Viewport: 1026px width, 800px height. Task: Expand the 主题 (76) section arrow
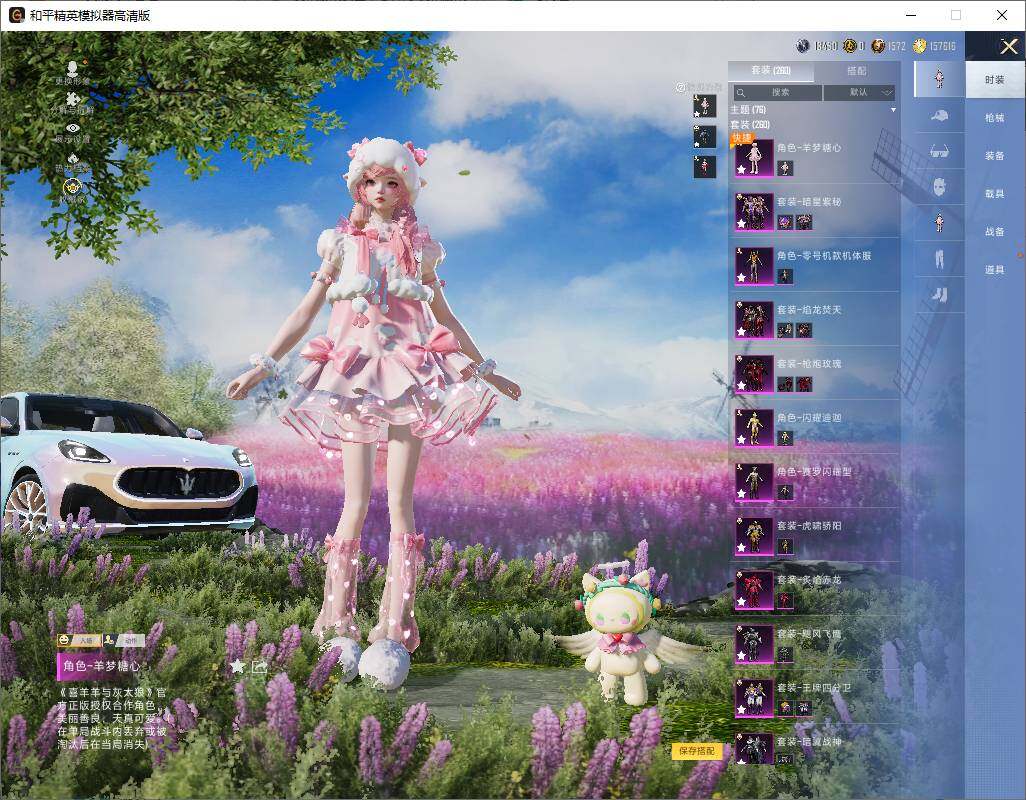pyautogui.click(x=893, y=110)
